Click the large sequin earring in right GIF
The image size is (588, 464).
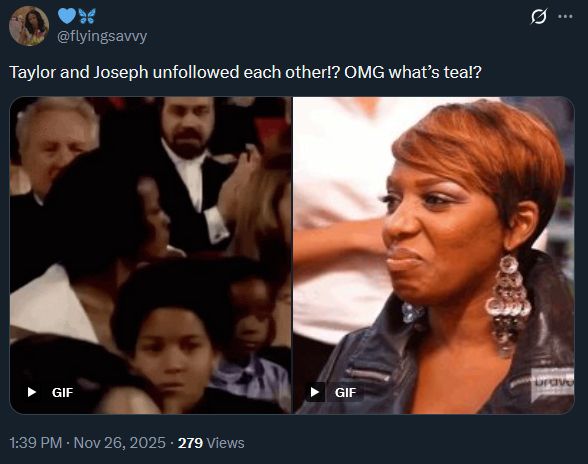(x=508, y=304)
